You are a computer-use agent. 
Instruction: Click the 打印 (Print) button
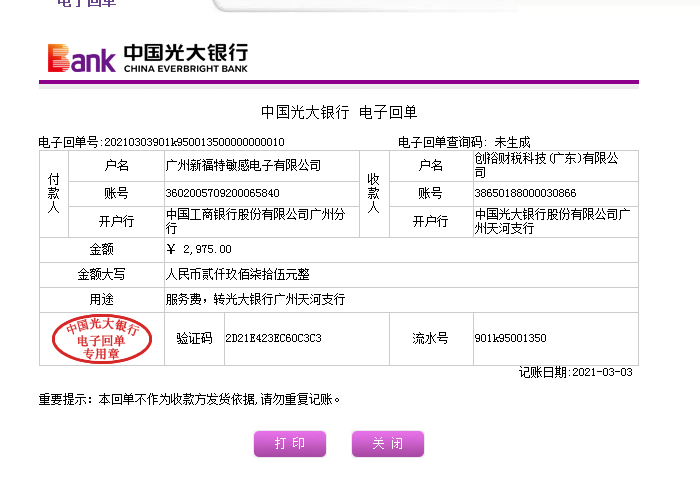tap(290, 443)
